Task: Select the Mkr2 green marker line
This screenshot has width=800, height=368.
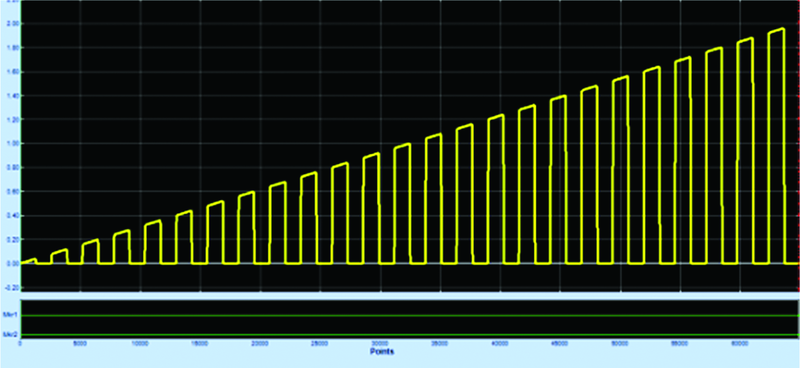Action: [x=409, y=335]
